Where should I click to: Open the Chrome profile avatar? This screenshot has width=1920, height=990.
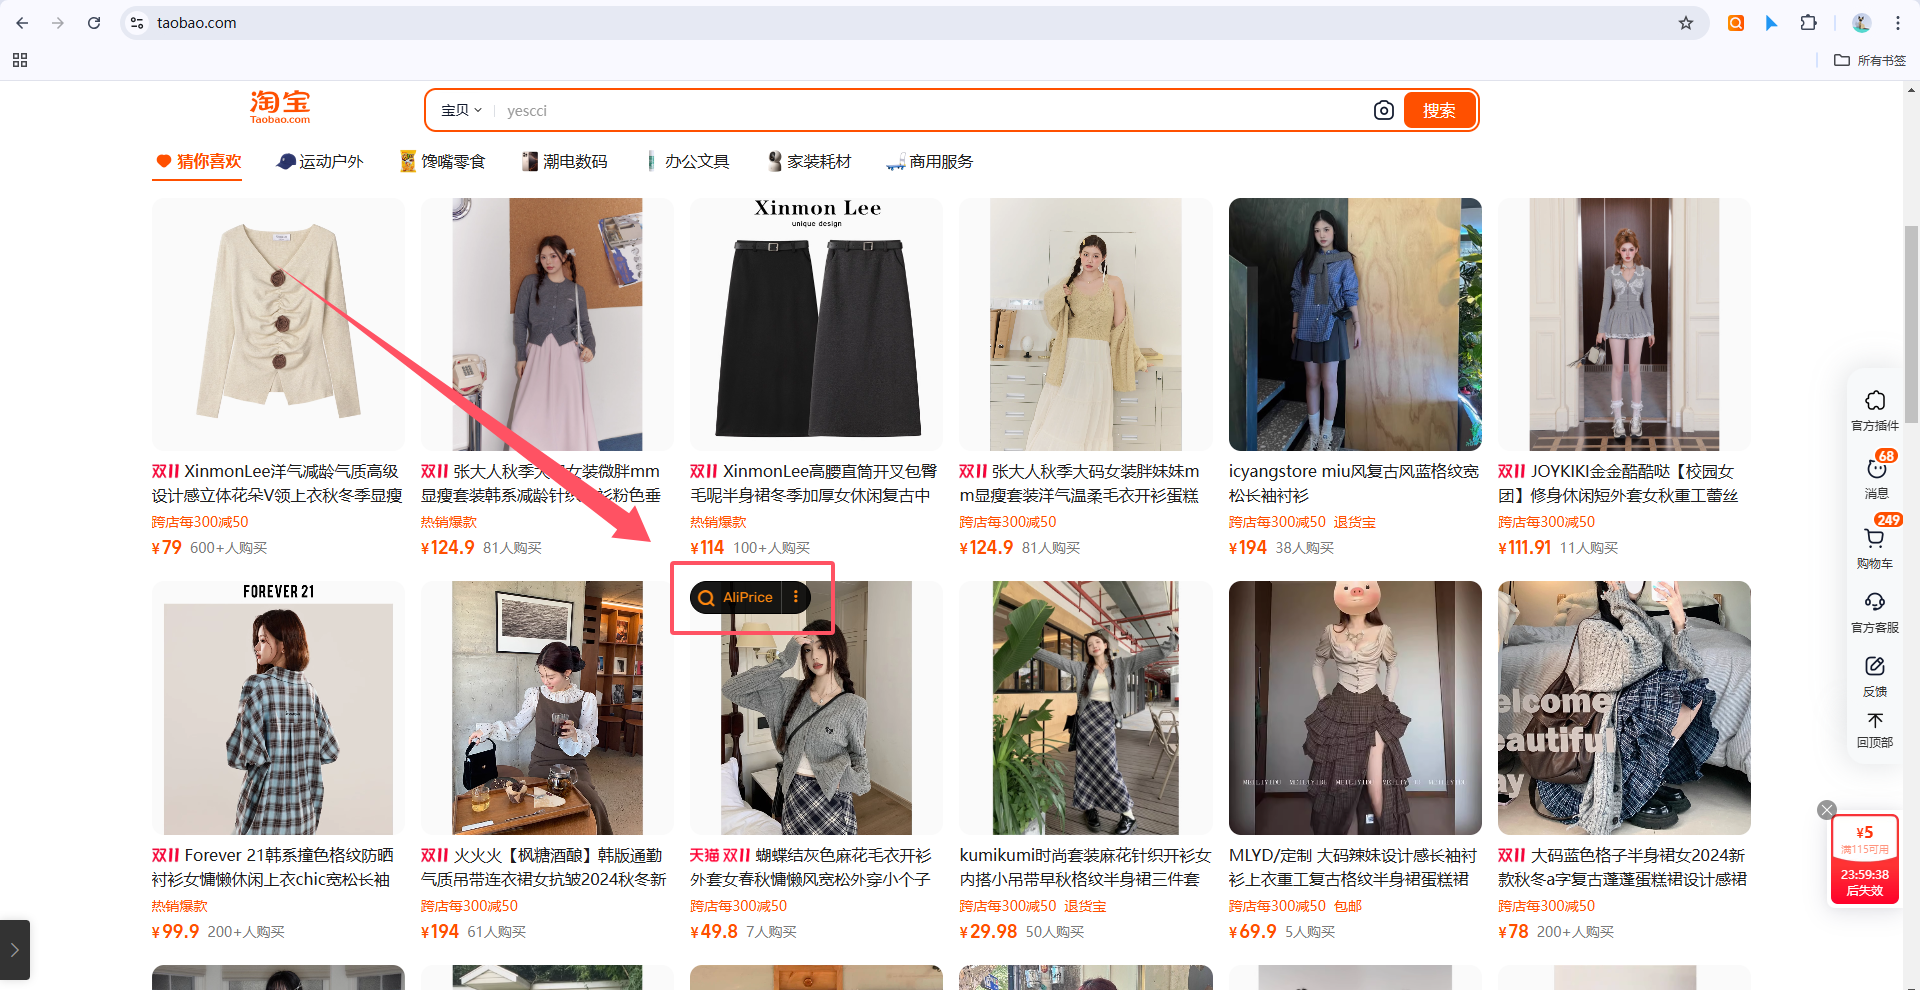[1861, 22]
